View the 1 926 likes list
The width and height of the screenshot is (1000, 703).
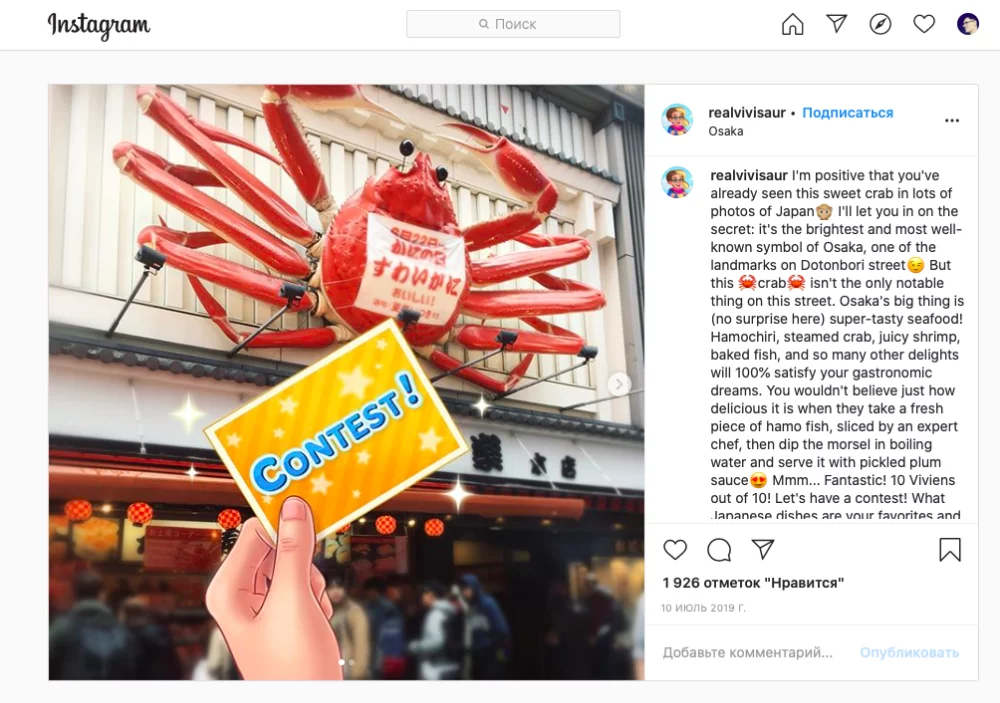click(x=753, y=582)
